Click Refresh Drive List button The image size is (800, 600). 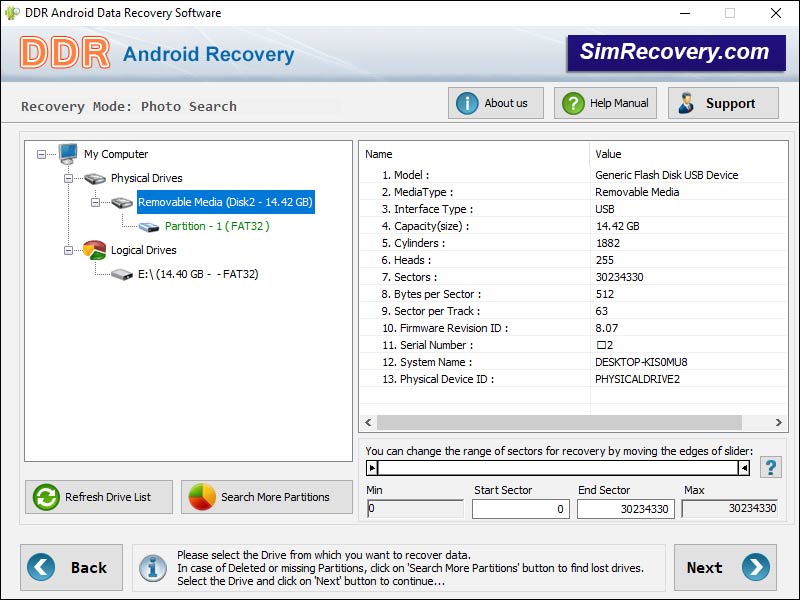coord(99,497)
